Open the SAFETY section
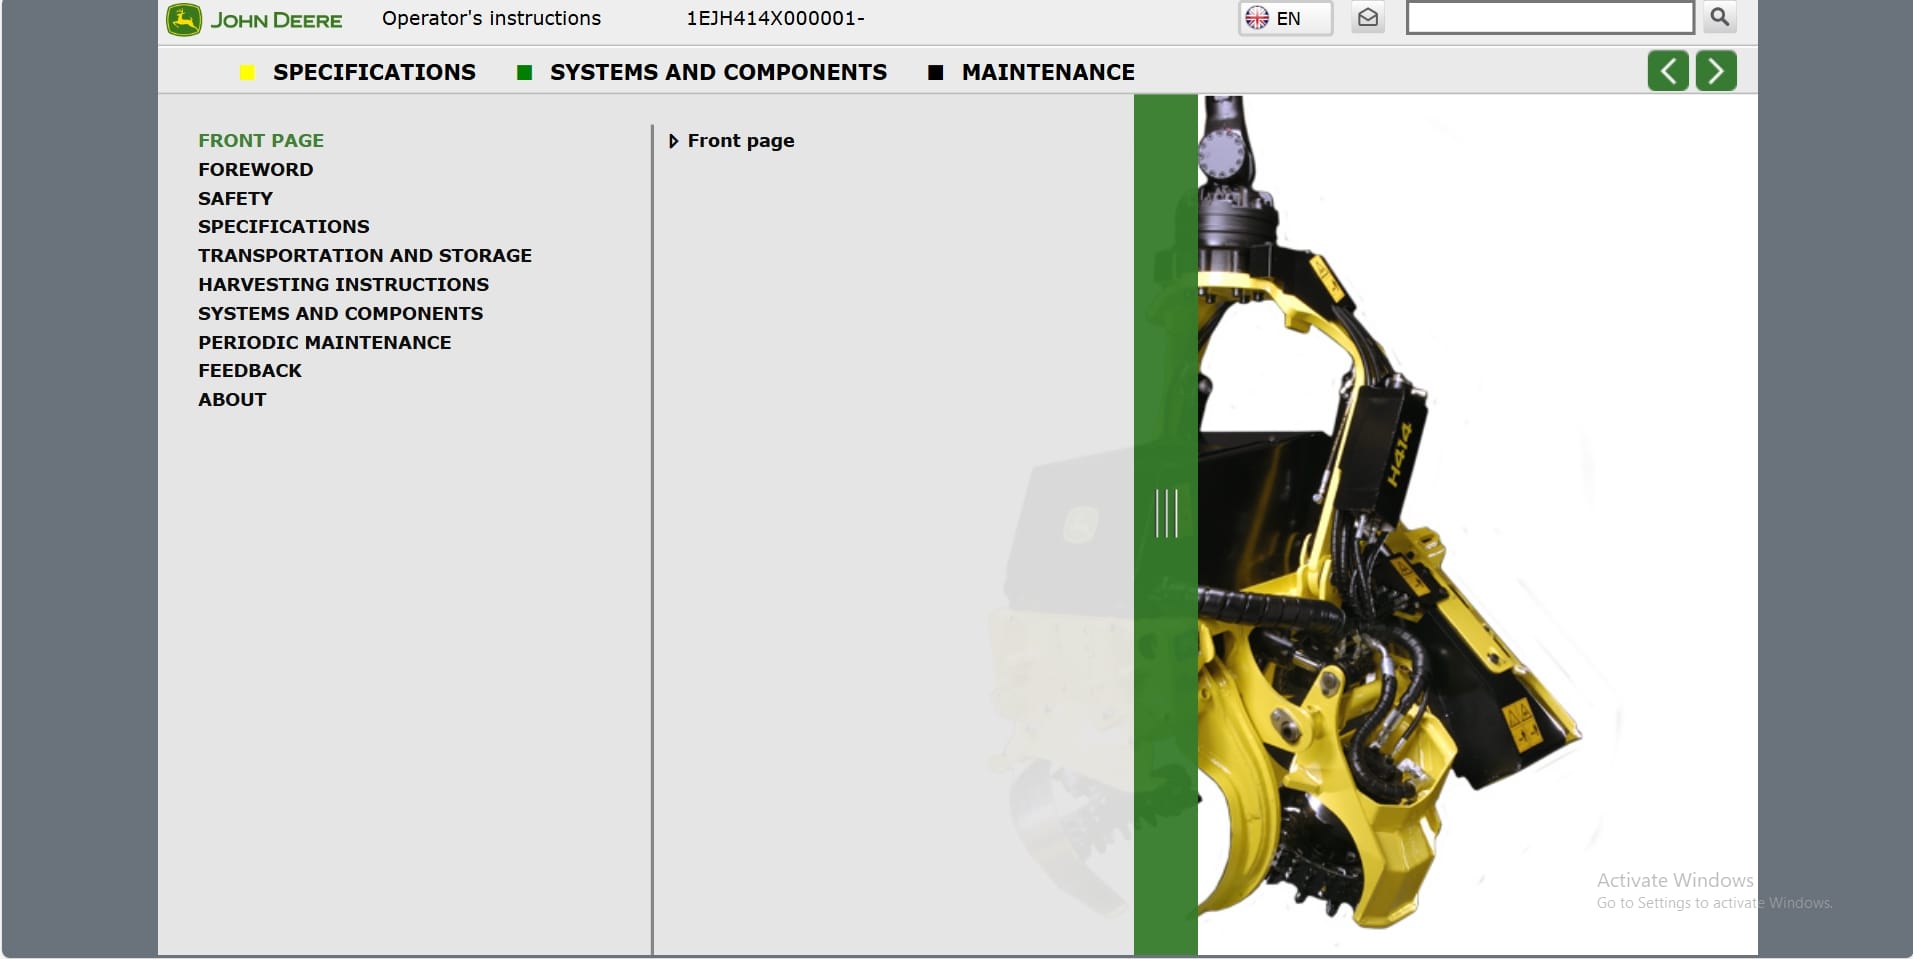 click(x=235, y=199)
